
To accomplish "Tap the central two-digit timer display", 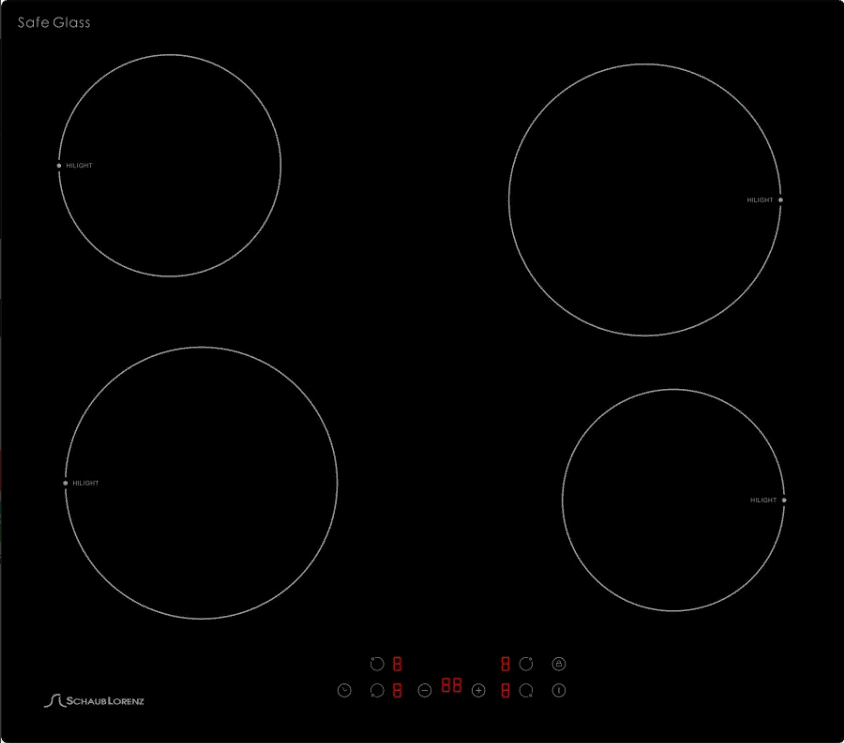I will coord(451,686).
